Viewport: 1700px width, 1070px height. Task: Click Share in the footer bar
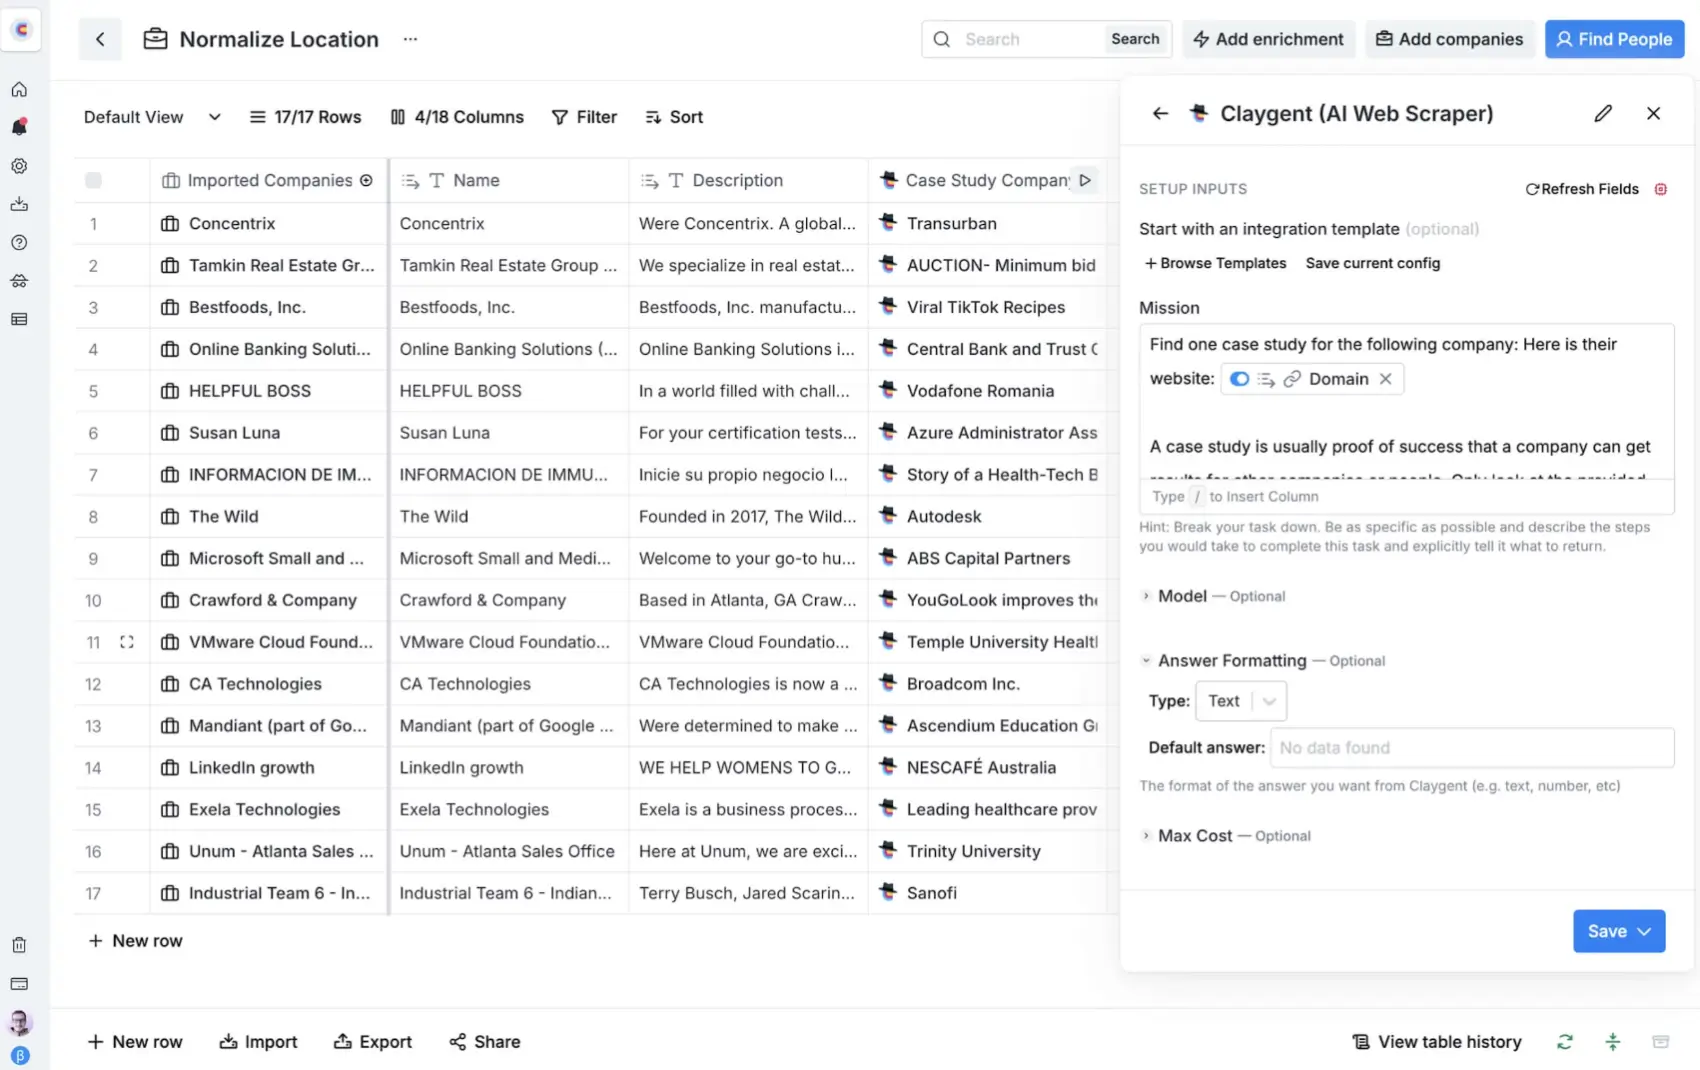485,1042
